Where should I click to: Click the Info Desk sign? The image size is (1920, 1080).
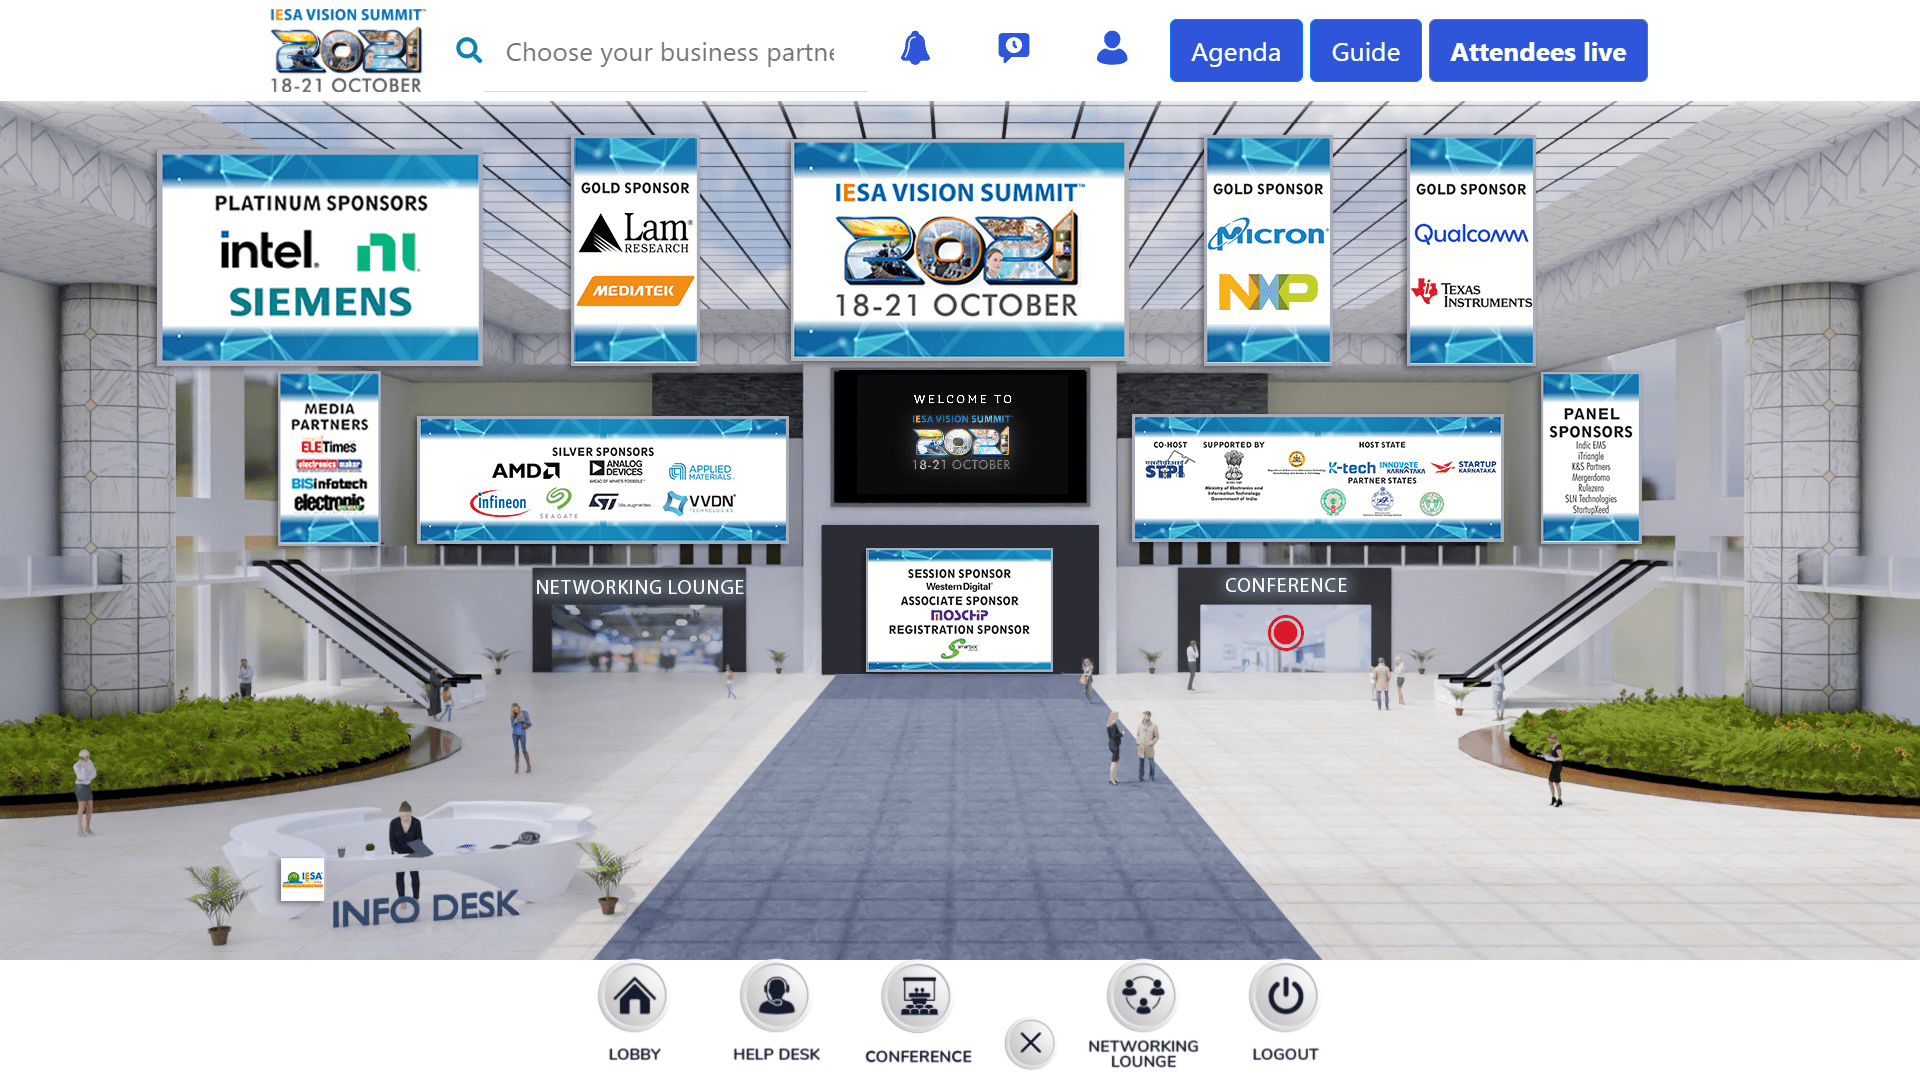[425, 909]
